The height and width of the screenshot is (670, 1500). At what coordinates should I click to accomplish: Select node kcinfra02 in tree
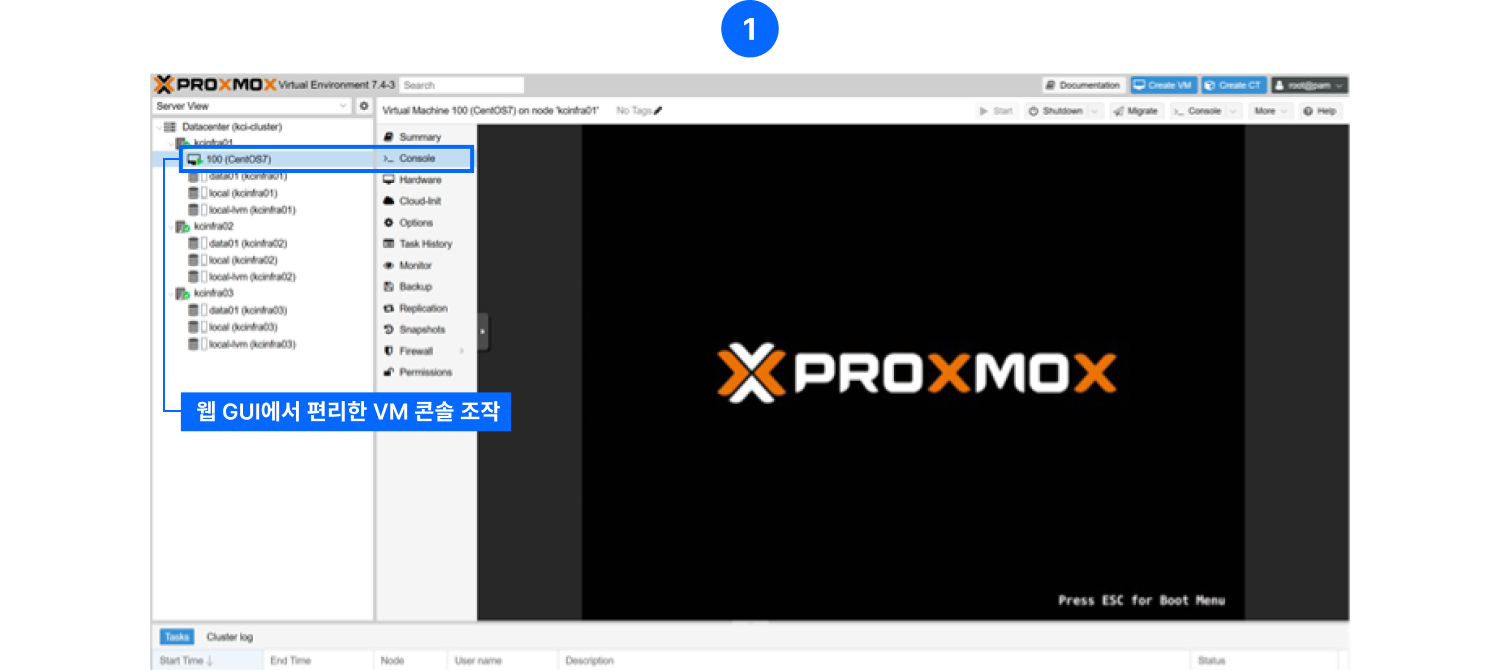[213, 227]
